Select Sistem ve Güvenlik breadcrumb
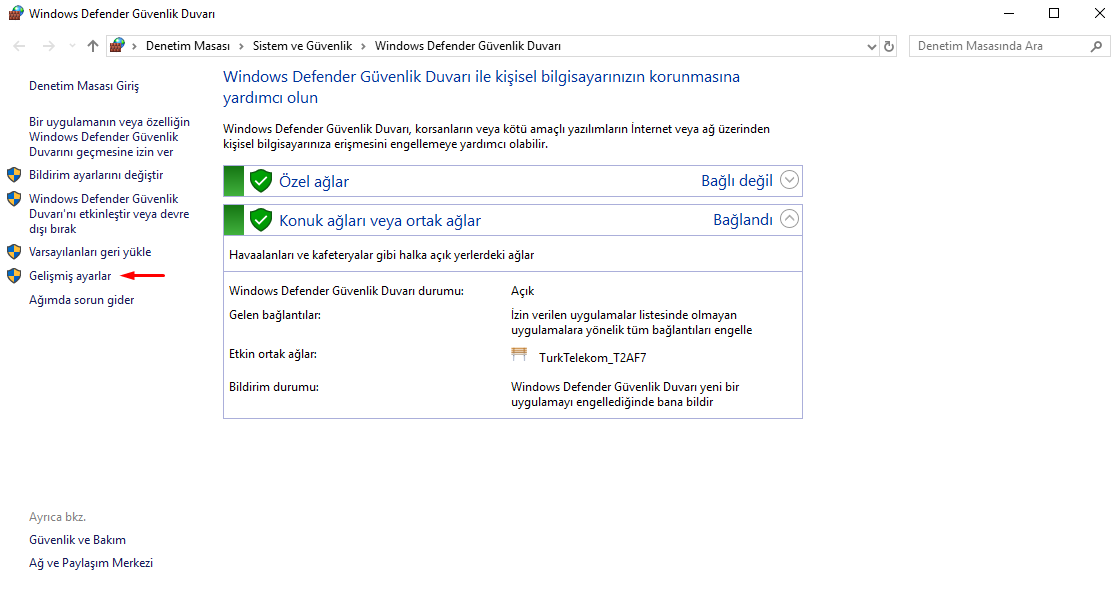1120x589 pixels. (302, 46)
